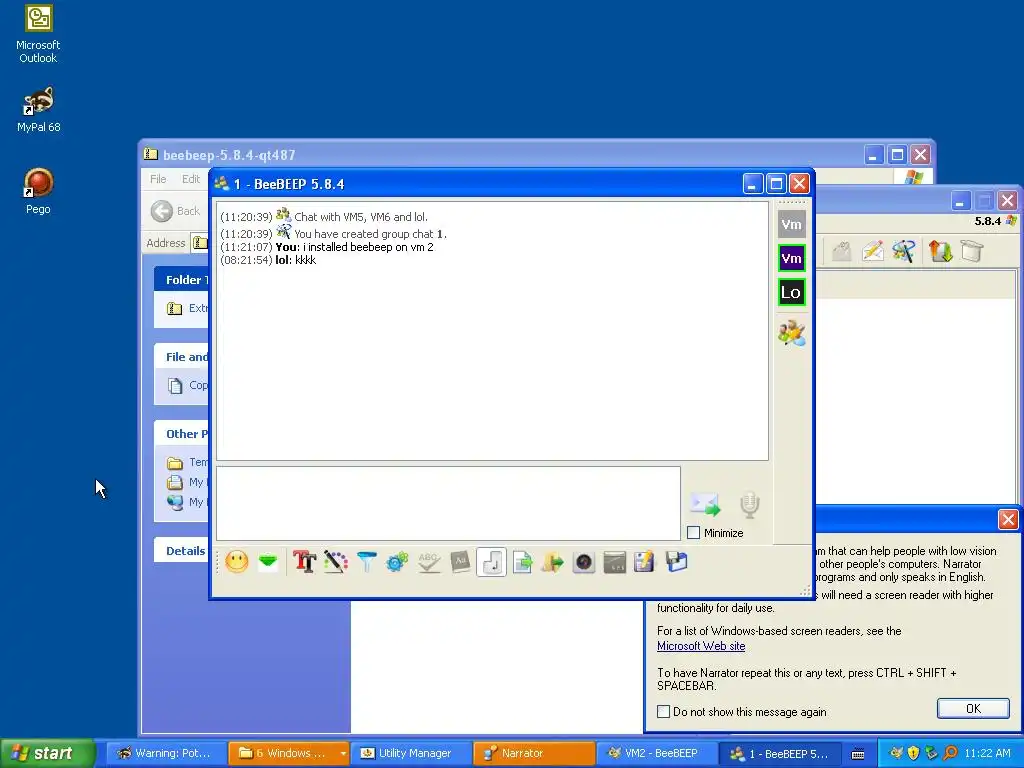The width and height of the screenshot is (1024, 768).
Task: Click the grayed envelope icon in back window
Action: [842, 251]
